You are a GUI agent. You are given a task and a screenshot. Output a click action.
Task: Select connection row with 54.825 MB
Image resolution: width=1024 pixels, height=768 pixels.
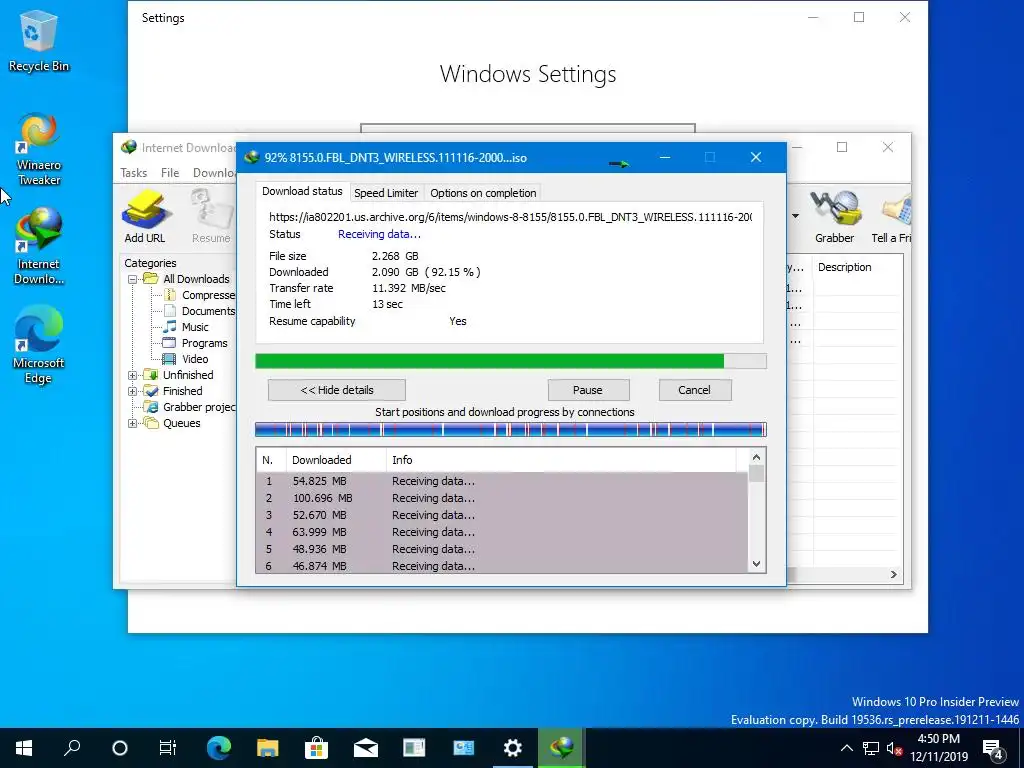(x=502, y=481)
